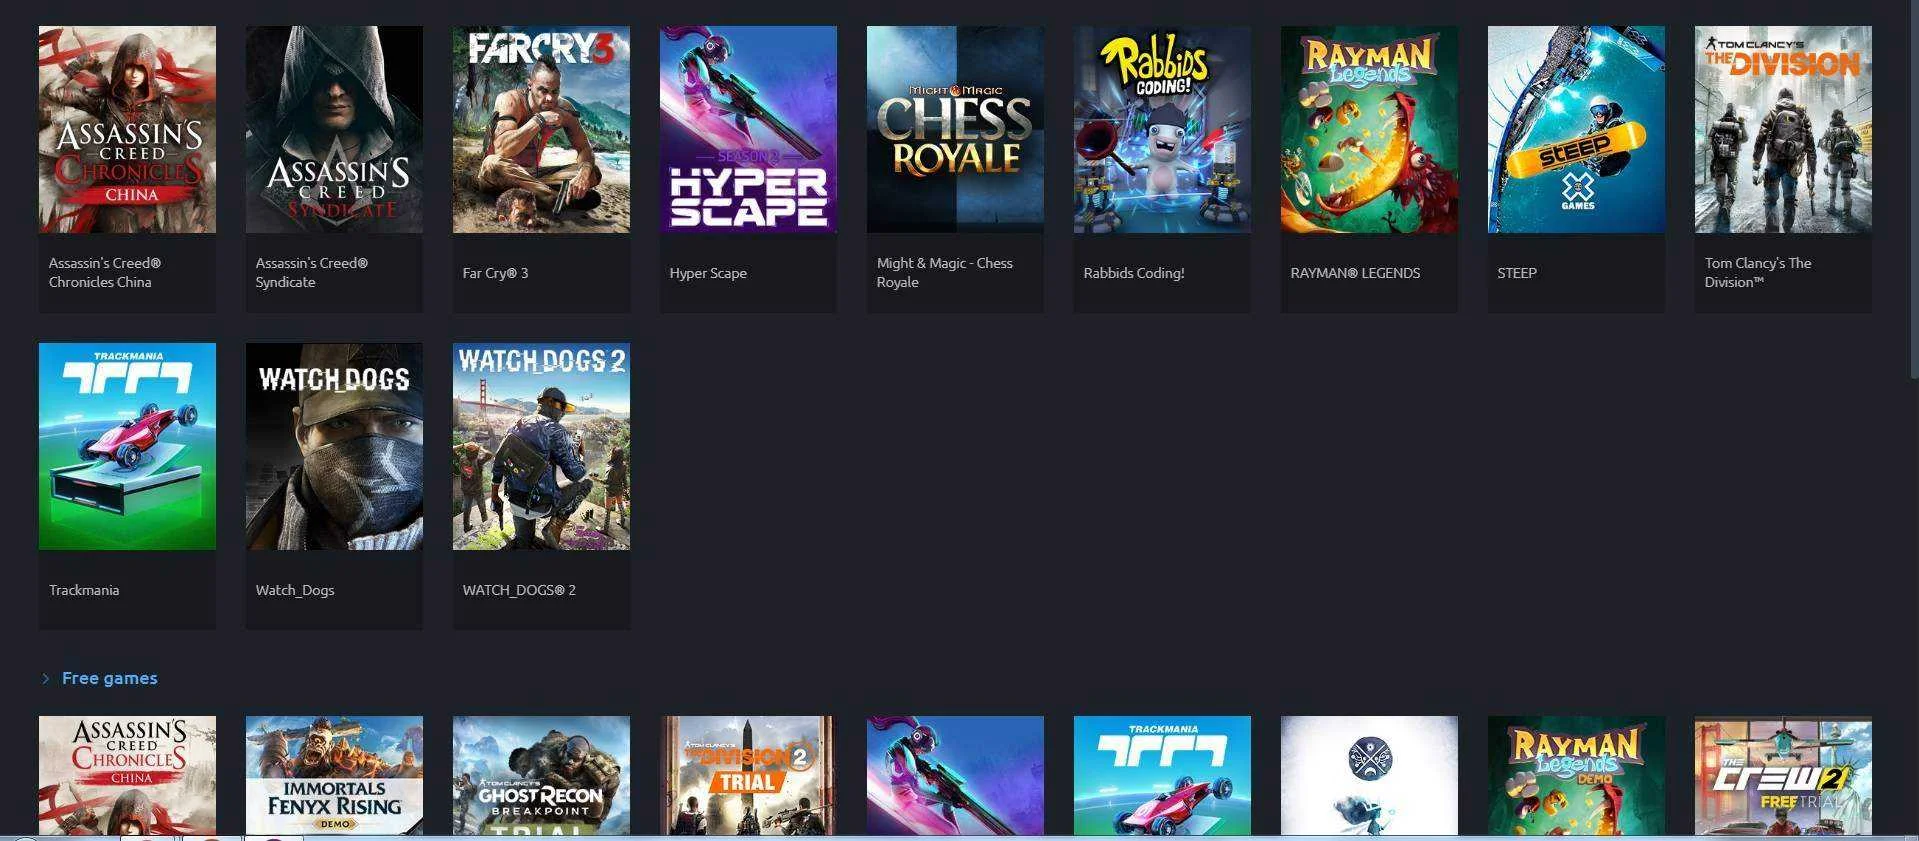Click the 'Might & Magic - Chess Royale' title
The width and height of the screenshot is (1919, 841).
click(x=945, y=273)
